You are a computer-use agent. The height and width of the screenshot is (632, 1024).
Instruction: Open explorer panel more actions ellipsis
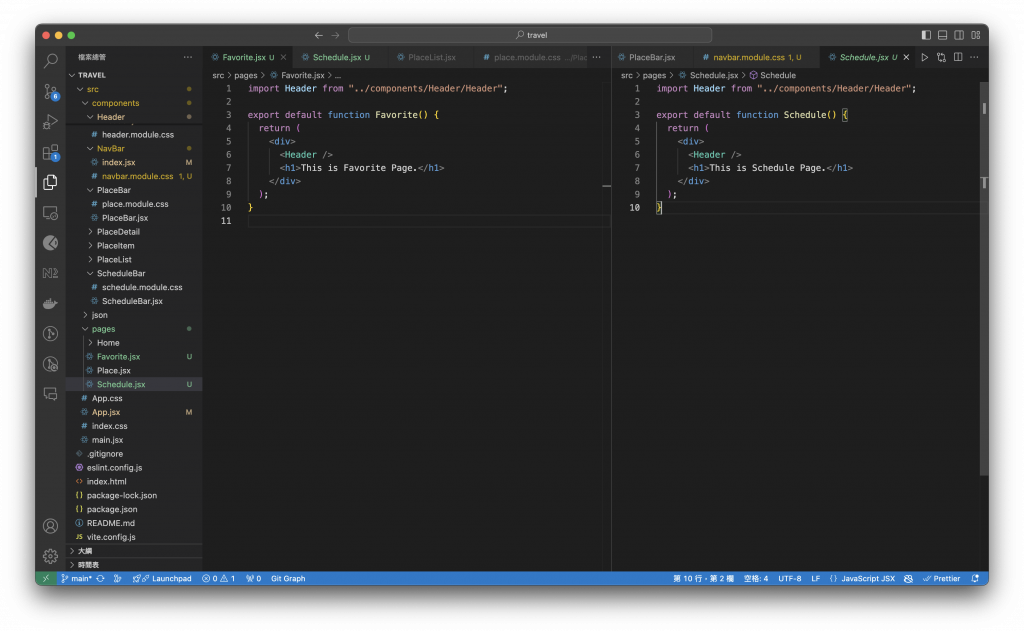point(188,57)
